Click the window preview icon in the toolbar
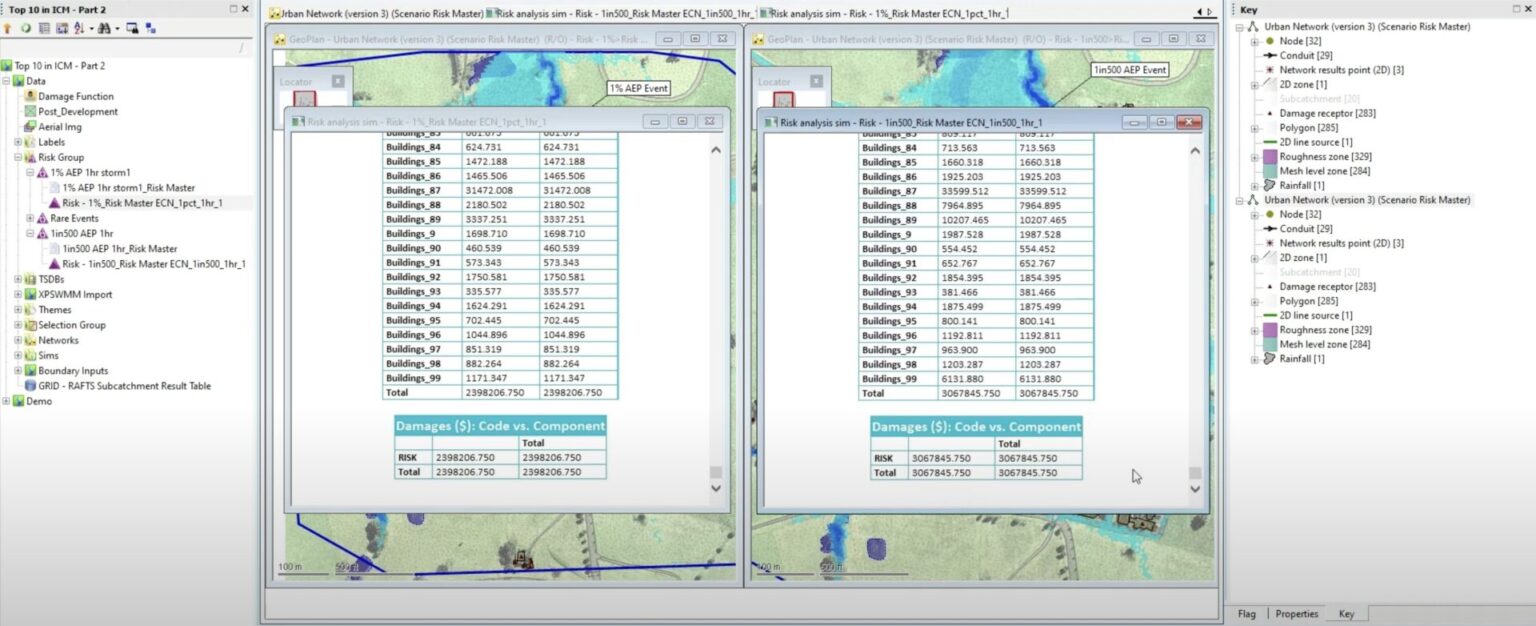Viewport: 1536px width, 626px height. point(132,29)
